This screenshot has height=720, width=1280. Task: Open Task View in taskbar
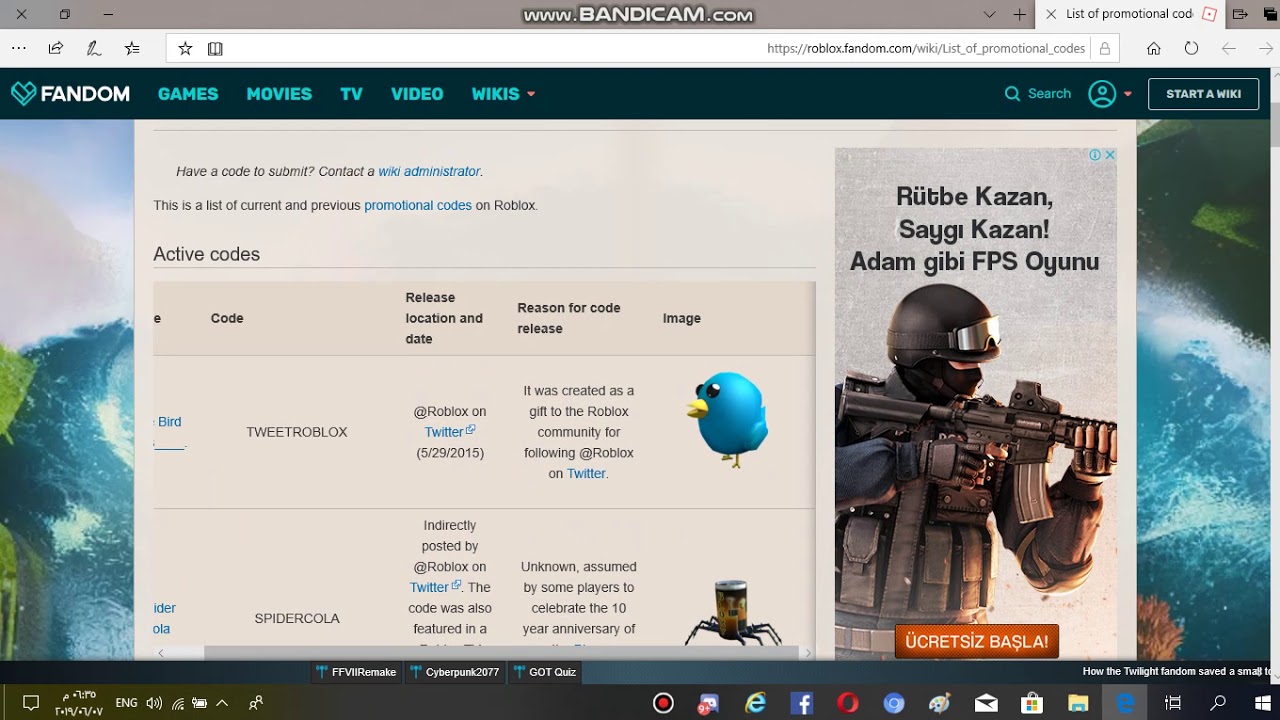point(1173,703)
